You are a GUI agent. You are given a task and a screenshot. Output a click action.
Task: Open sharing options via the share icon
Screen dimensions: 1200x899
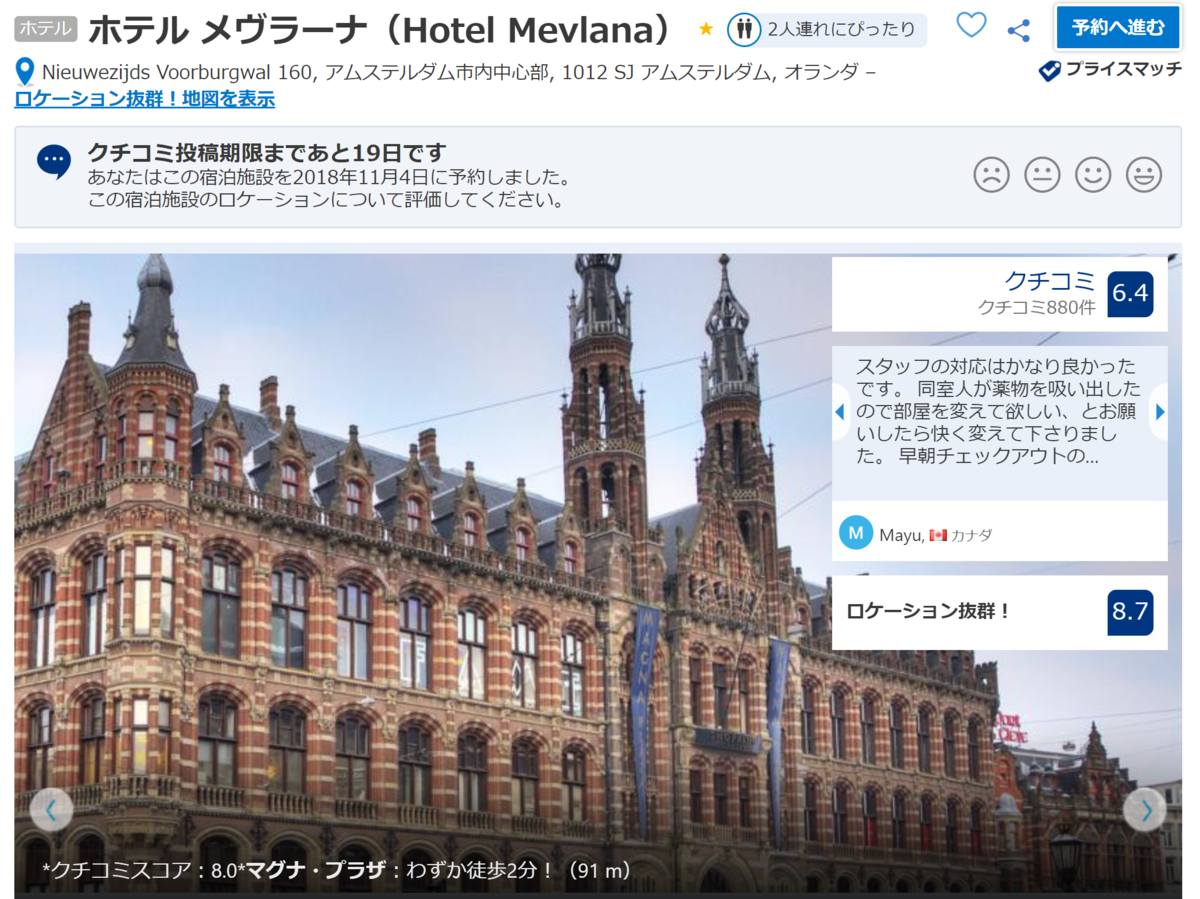1018,28
